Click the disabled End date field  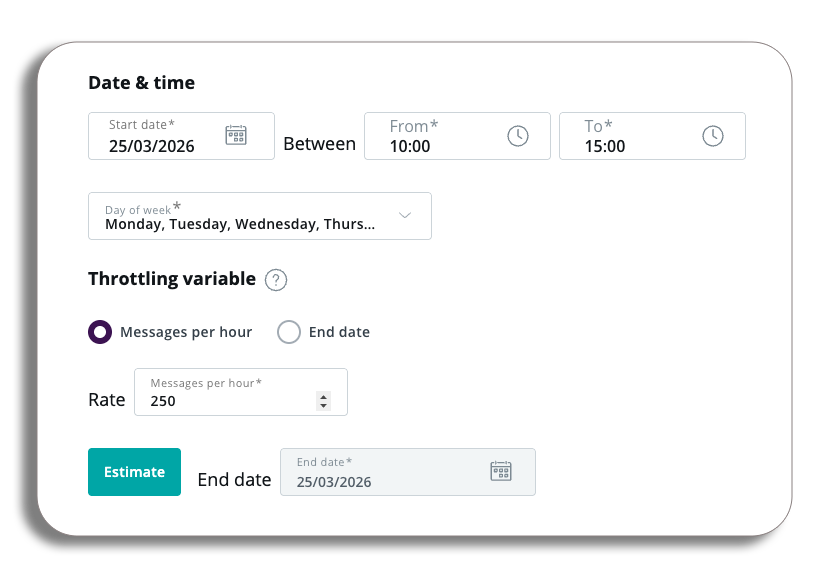(x=408, y=472)
